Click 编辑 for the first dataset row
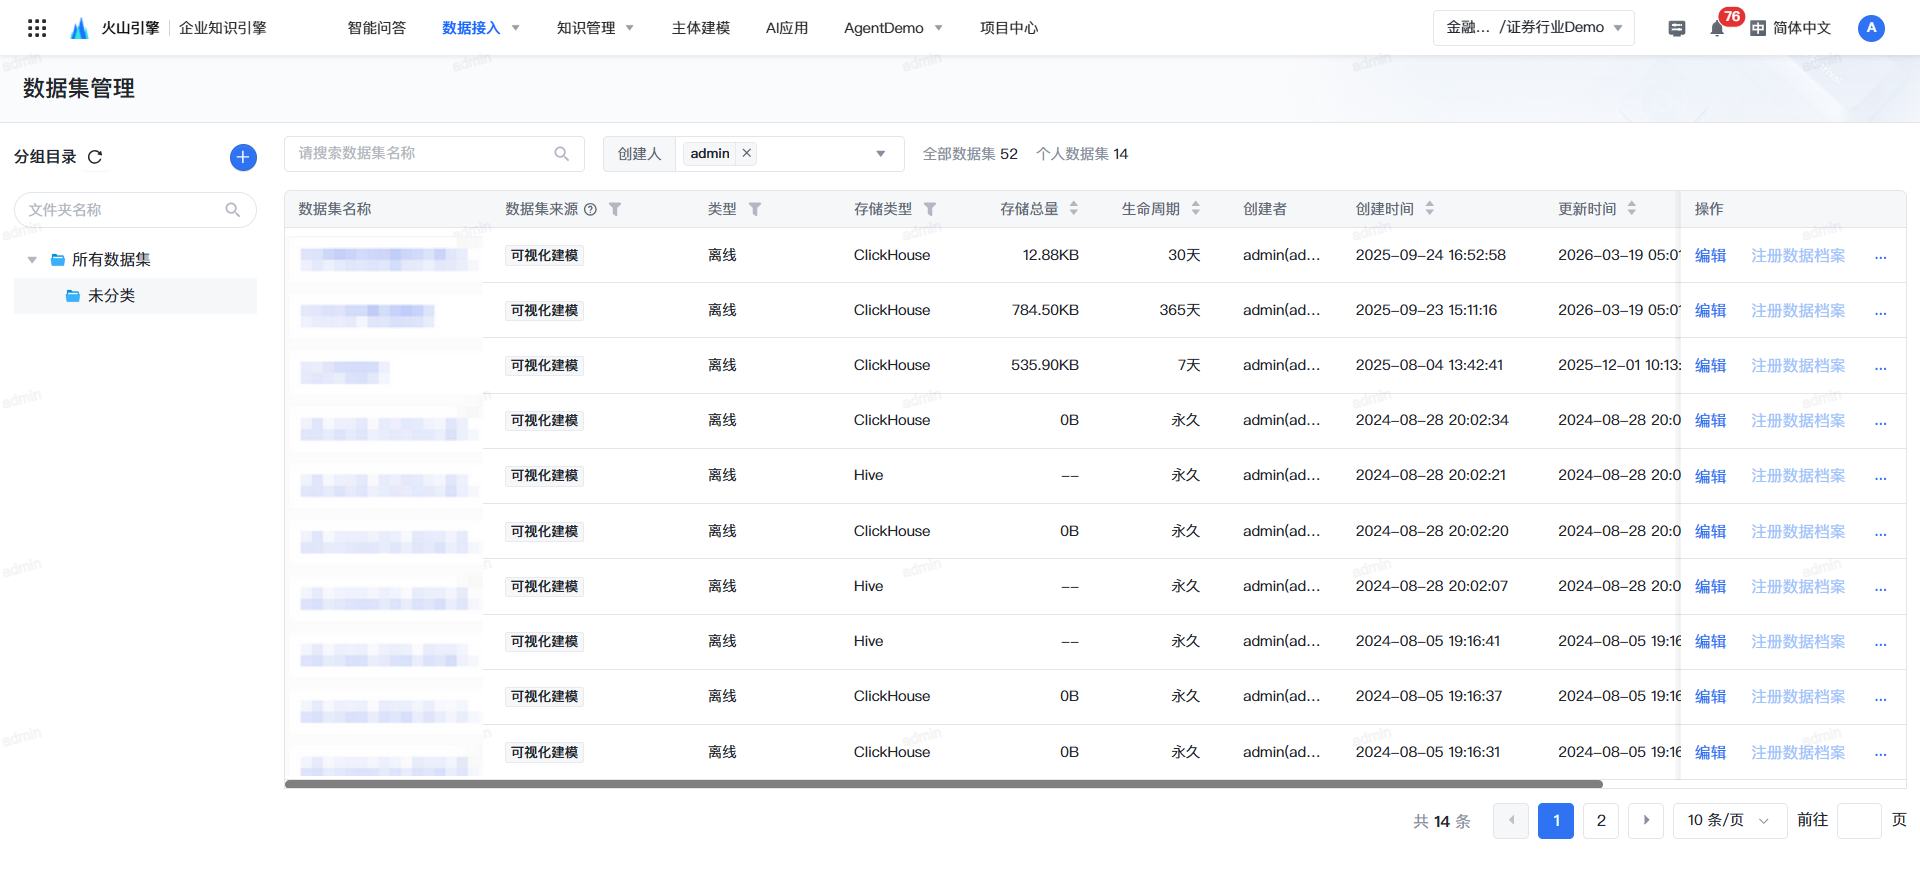Screen dimensions: 1920x878 1710,255
